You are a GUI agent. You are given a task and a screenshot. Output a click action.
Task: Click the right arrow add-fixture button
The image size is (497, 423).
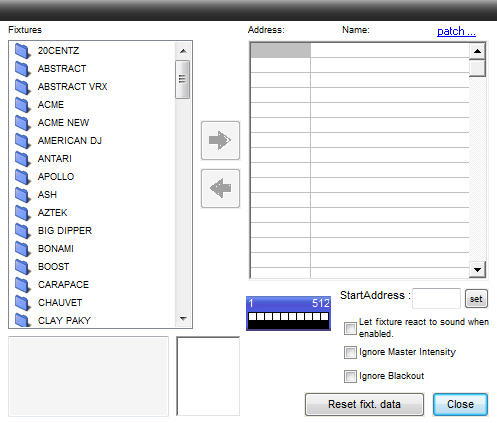(220, 140)
